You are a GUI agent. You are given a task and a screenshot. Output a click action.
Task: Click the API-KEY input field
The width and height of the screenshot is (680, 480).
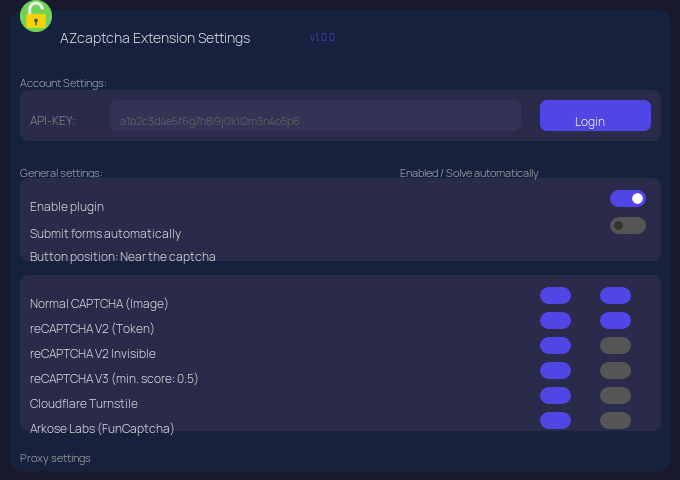315,115
